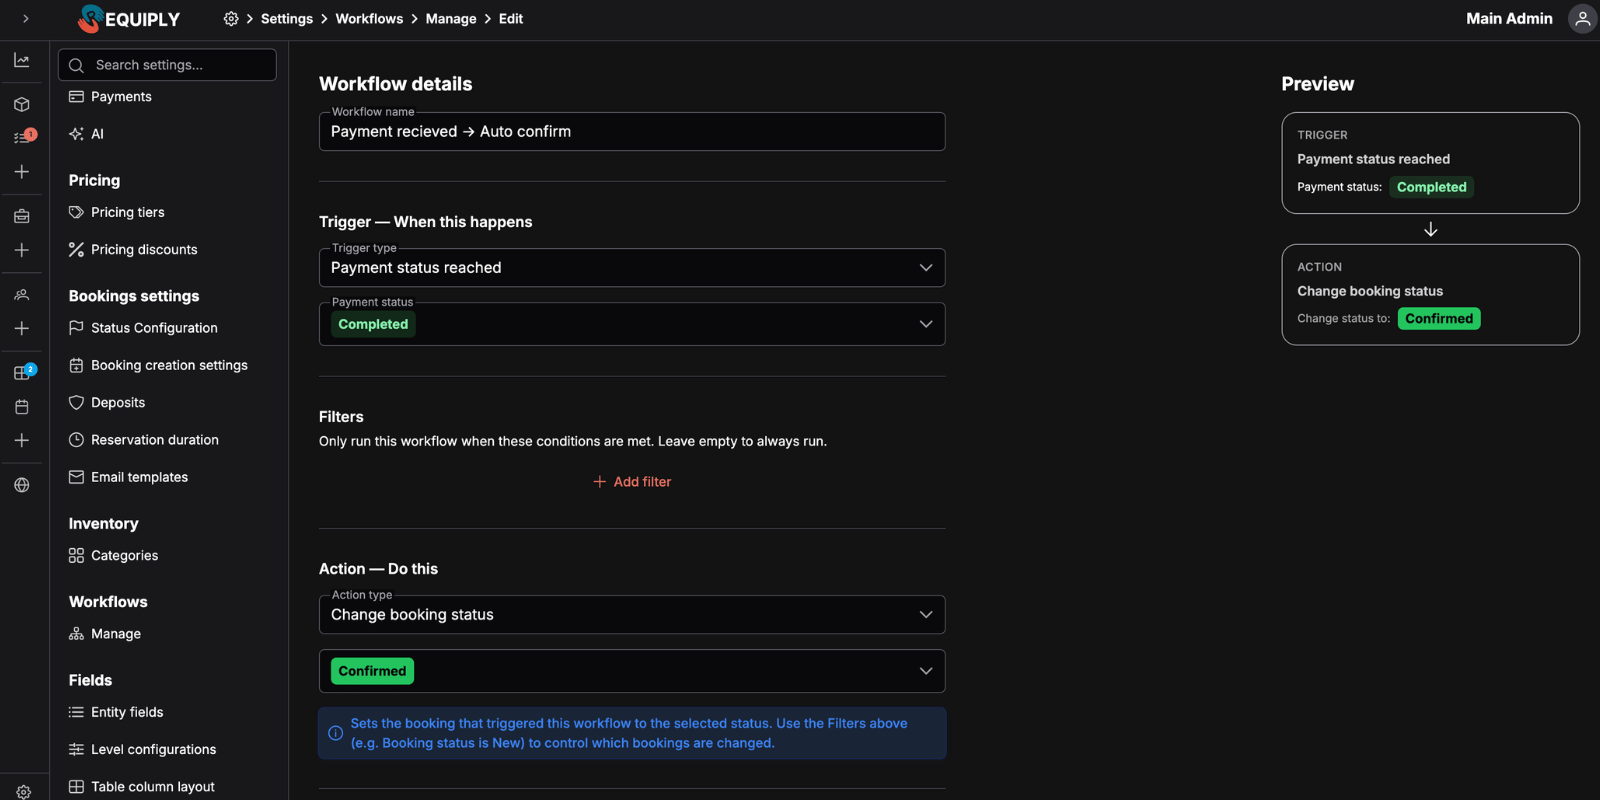
Task: Click the Search settings input field
Action: [x=168, y=65]
